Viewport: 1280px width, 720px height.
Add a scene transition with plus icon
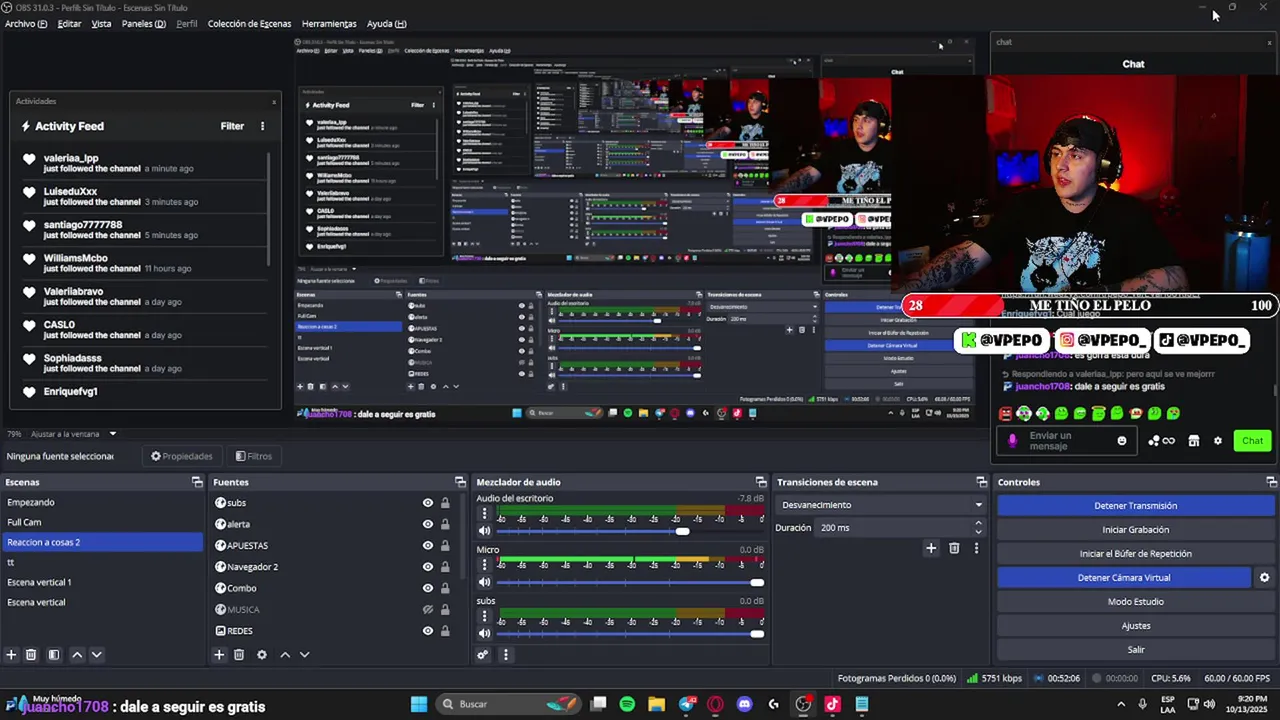tap(931, 548)
